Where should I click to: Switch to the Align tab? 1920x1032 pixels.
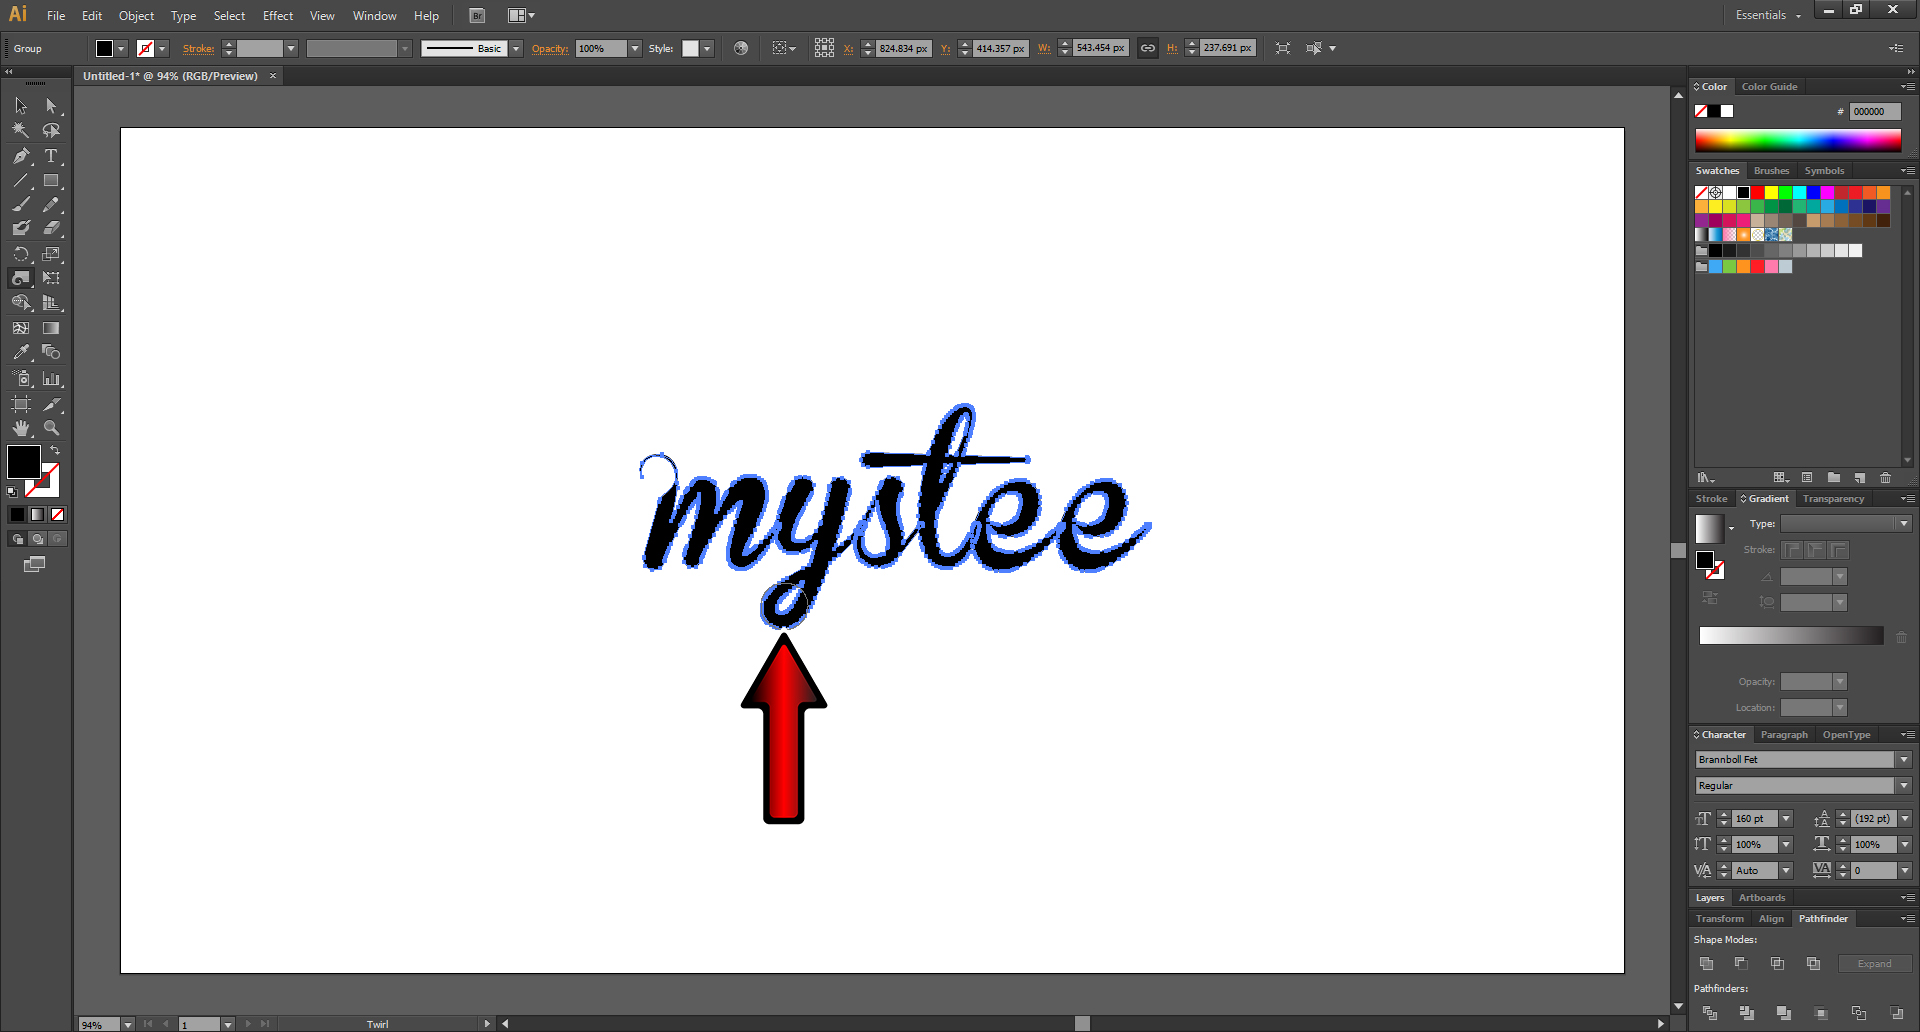coord(1771,919)
